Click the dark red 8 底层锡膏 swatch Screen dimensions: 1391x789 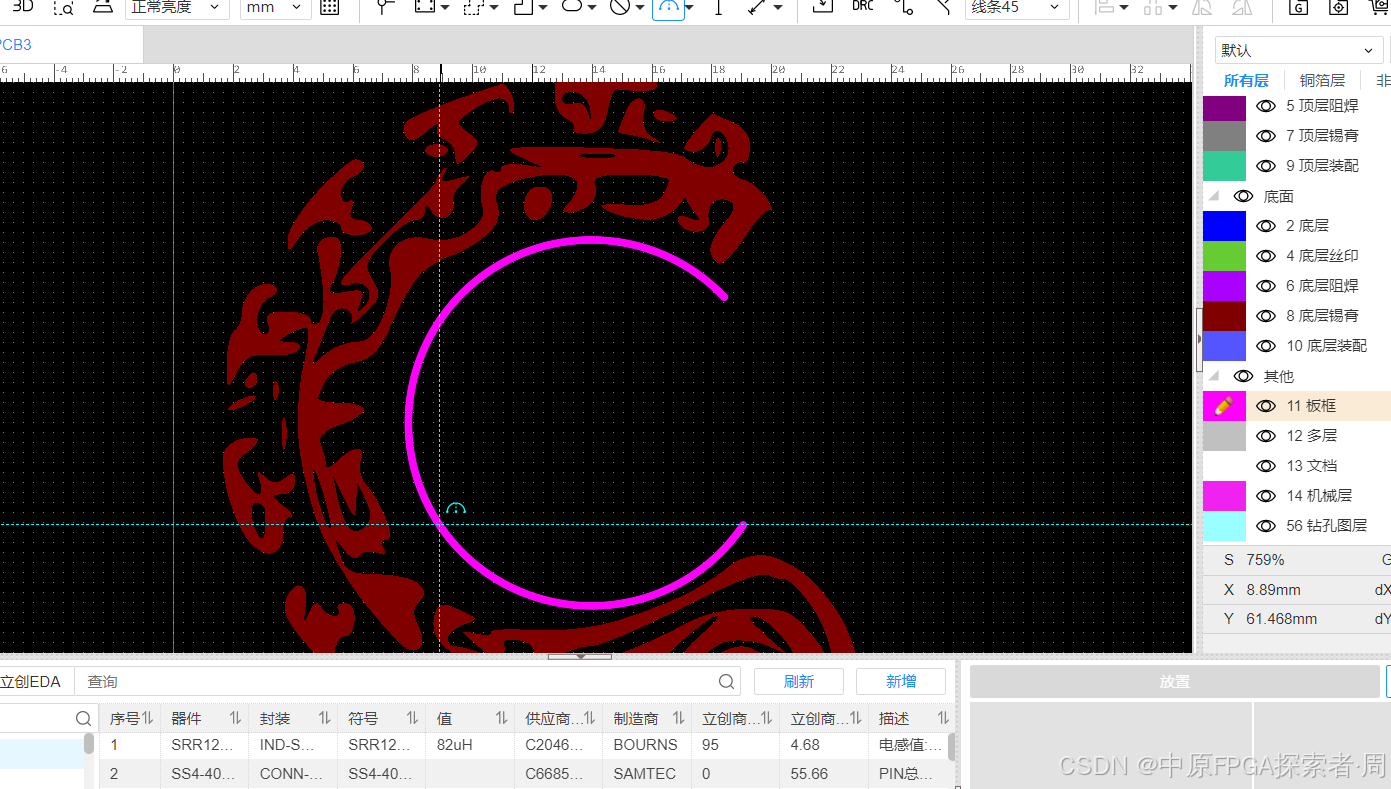[x=1224, y=316]
